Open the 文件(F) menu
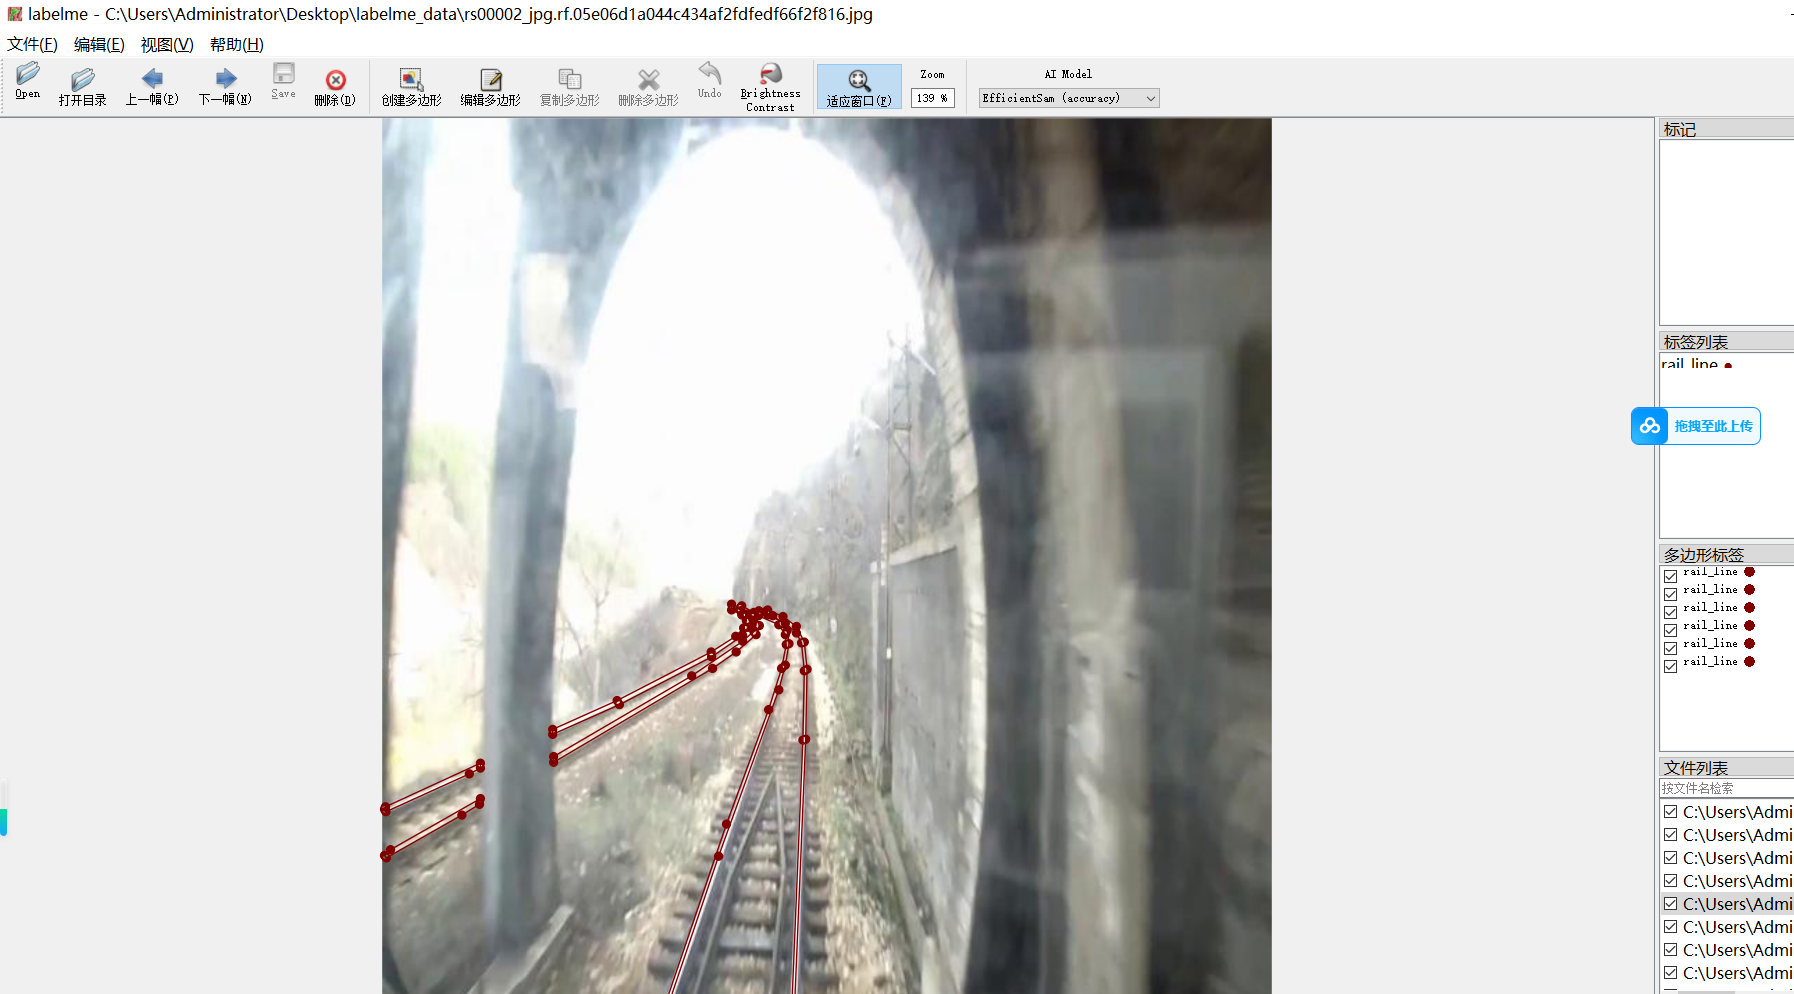Viewport: 1794px width, 994px height. tap(32, 44)
